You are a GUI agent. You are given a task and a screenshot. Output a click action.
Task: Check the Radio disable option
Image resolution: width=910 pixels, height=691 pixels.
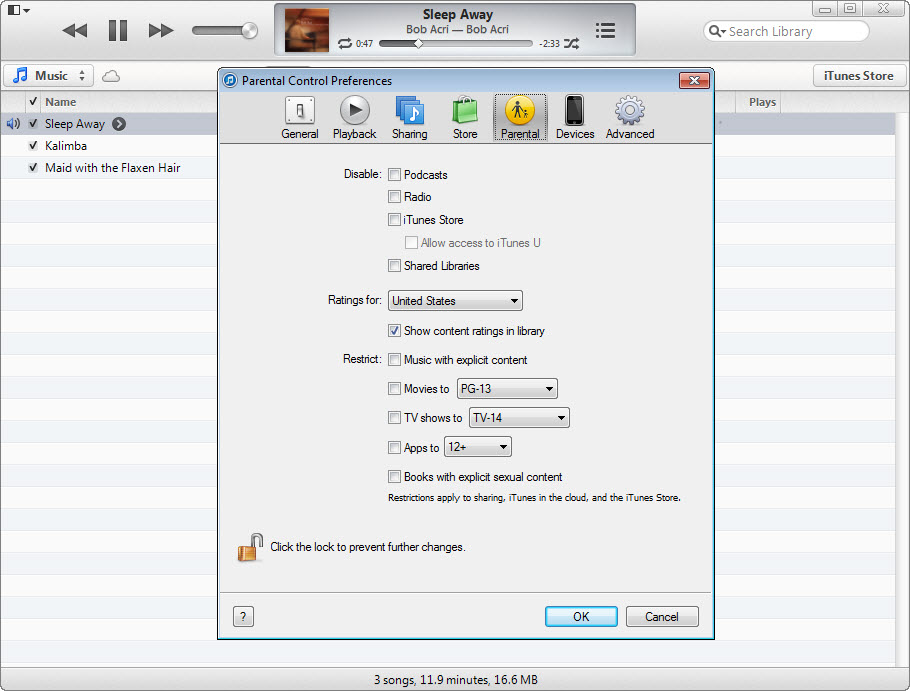(x=395, y=197)
